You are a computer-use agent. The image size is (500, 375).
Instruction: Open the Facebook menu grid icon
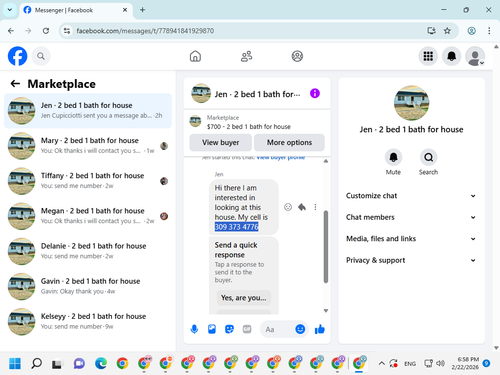(x=428, y=56)
